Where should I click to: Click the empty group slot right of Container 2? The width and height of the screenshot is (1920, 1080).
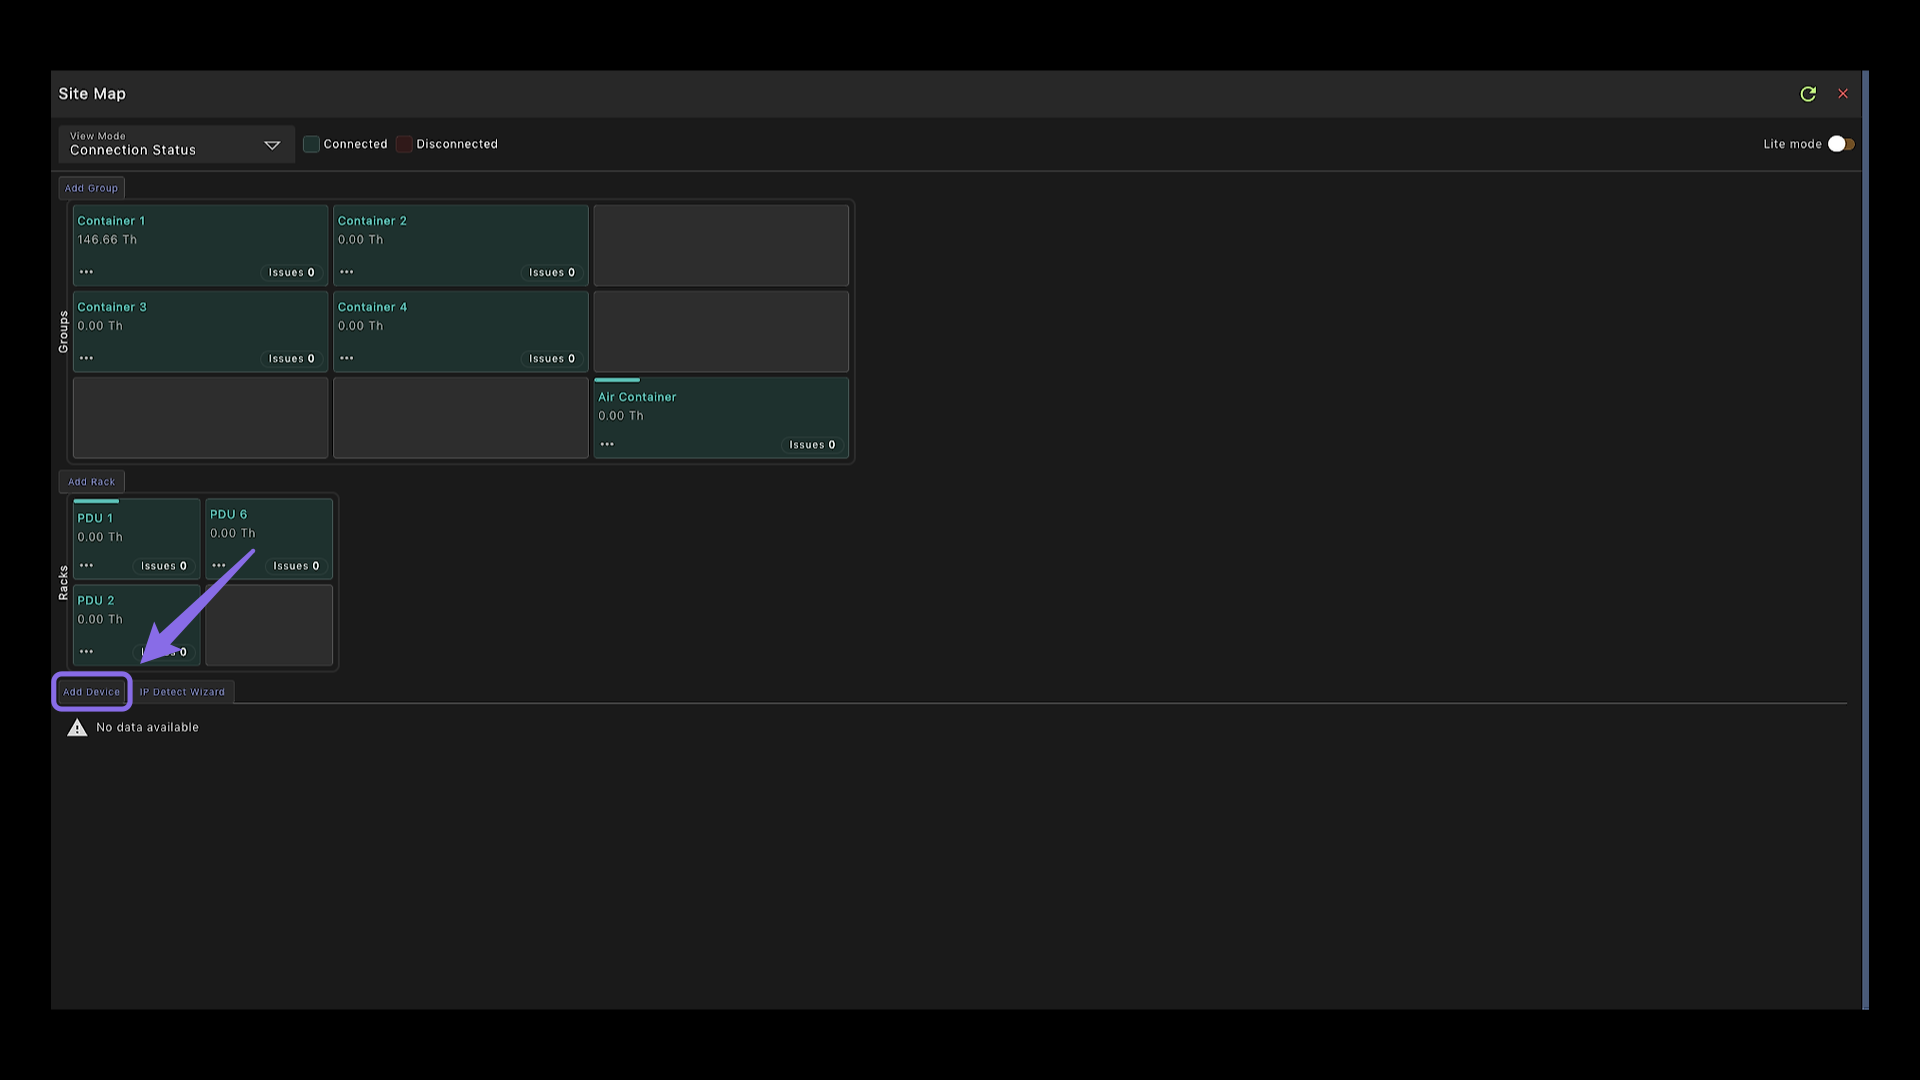pyautogui.click(x=721, y=246)
